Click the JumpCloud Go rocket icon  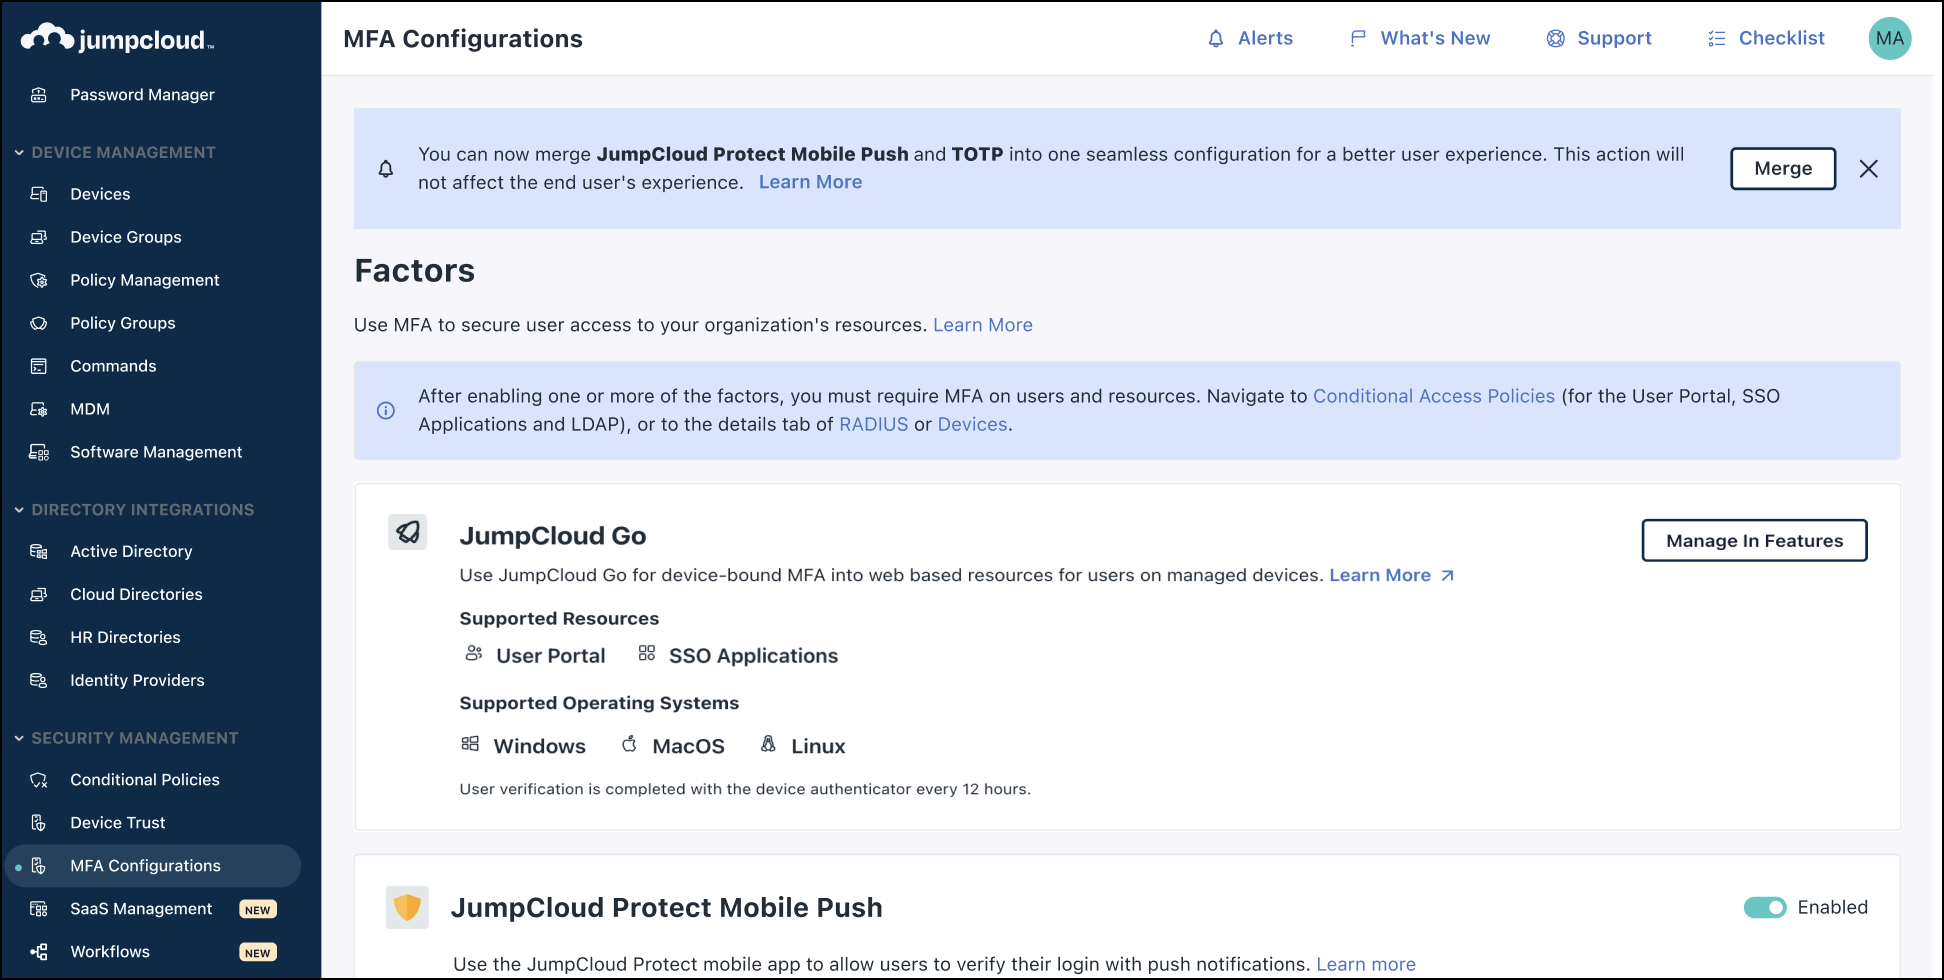point(408,532)
